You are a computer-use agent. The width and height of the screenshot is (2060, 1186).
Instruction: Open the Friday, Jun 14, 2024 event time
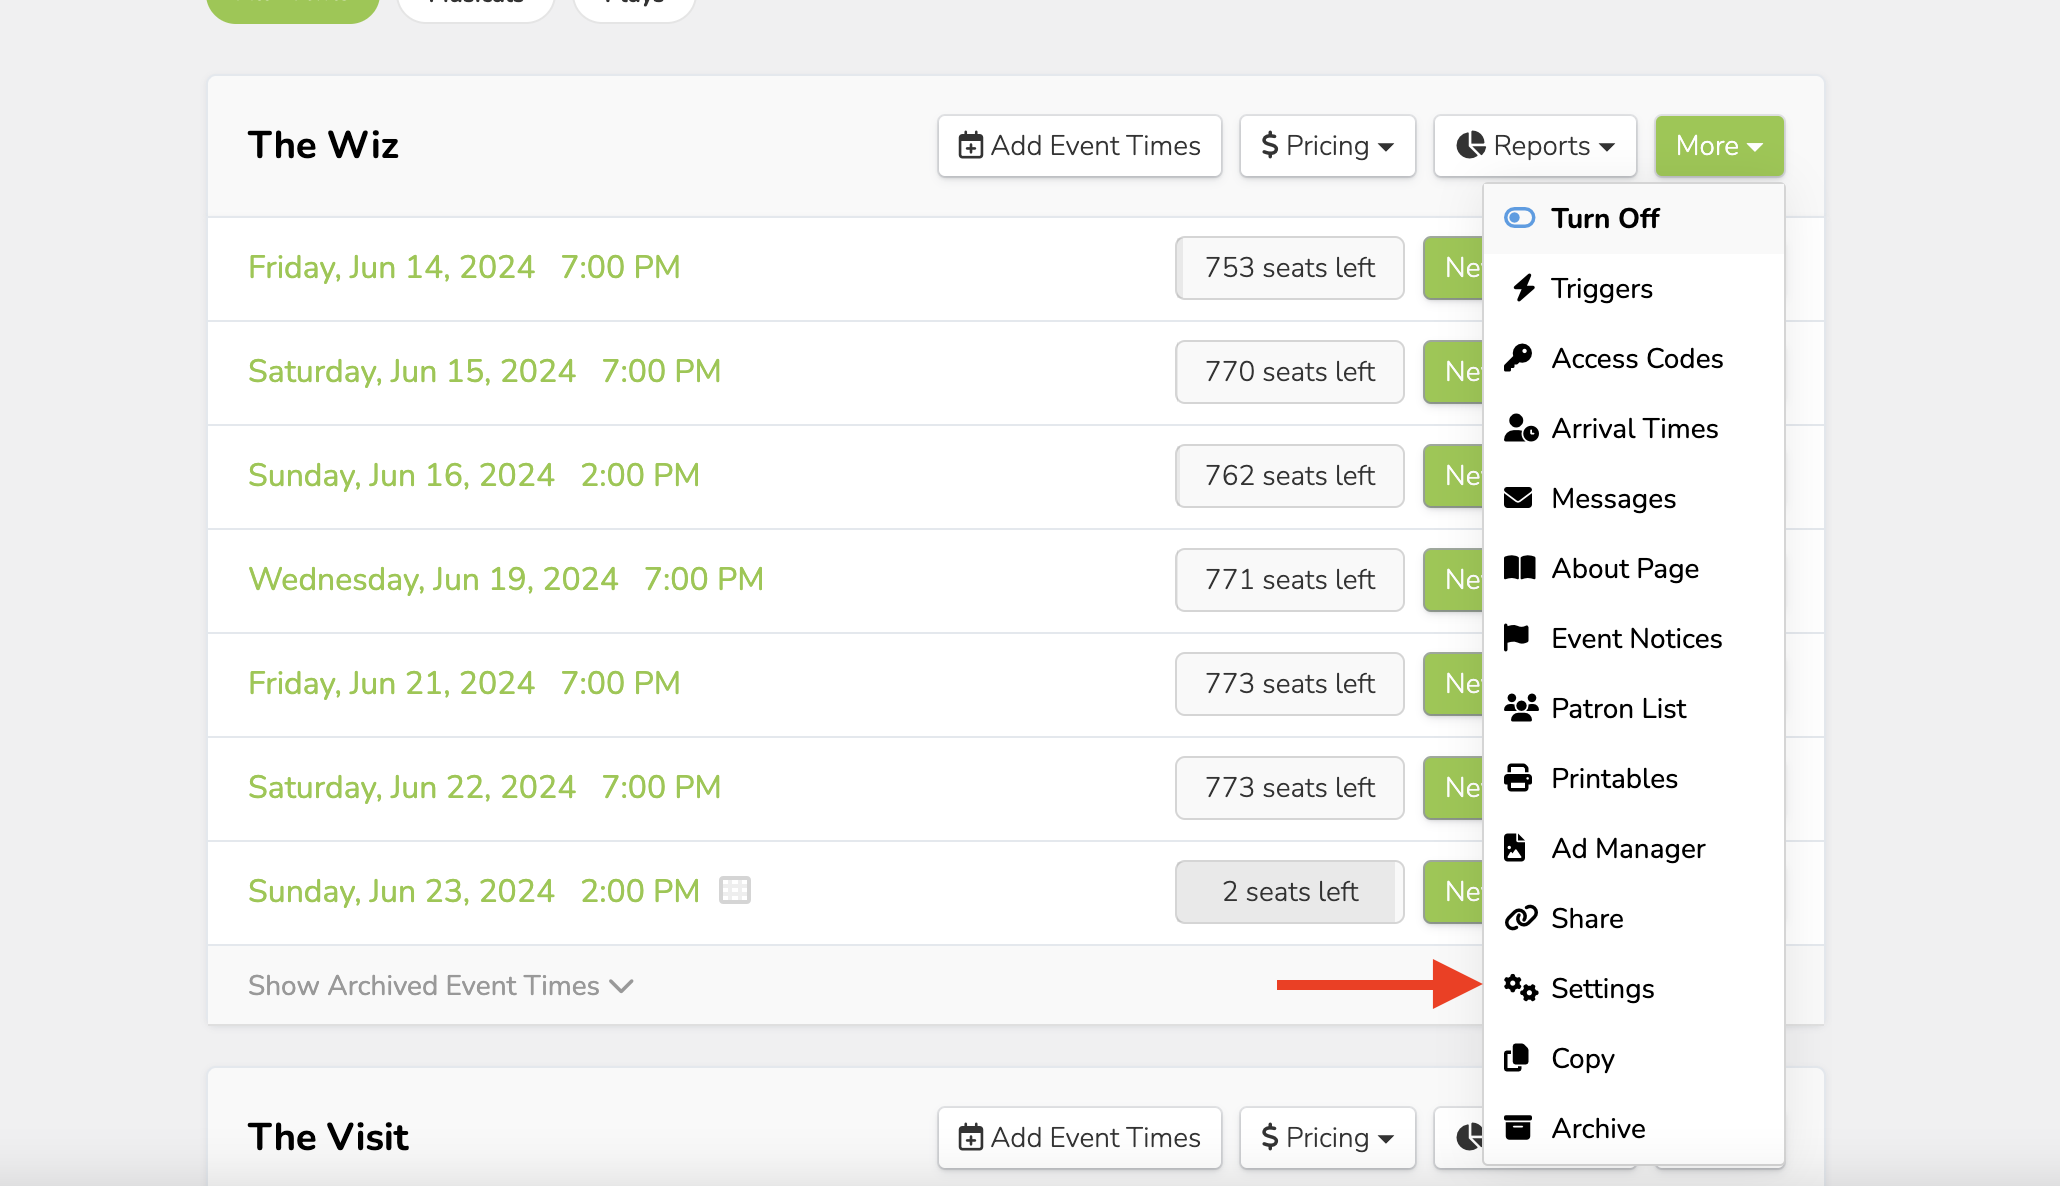(x=464, y=267)
